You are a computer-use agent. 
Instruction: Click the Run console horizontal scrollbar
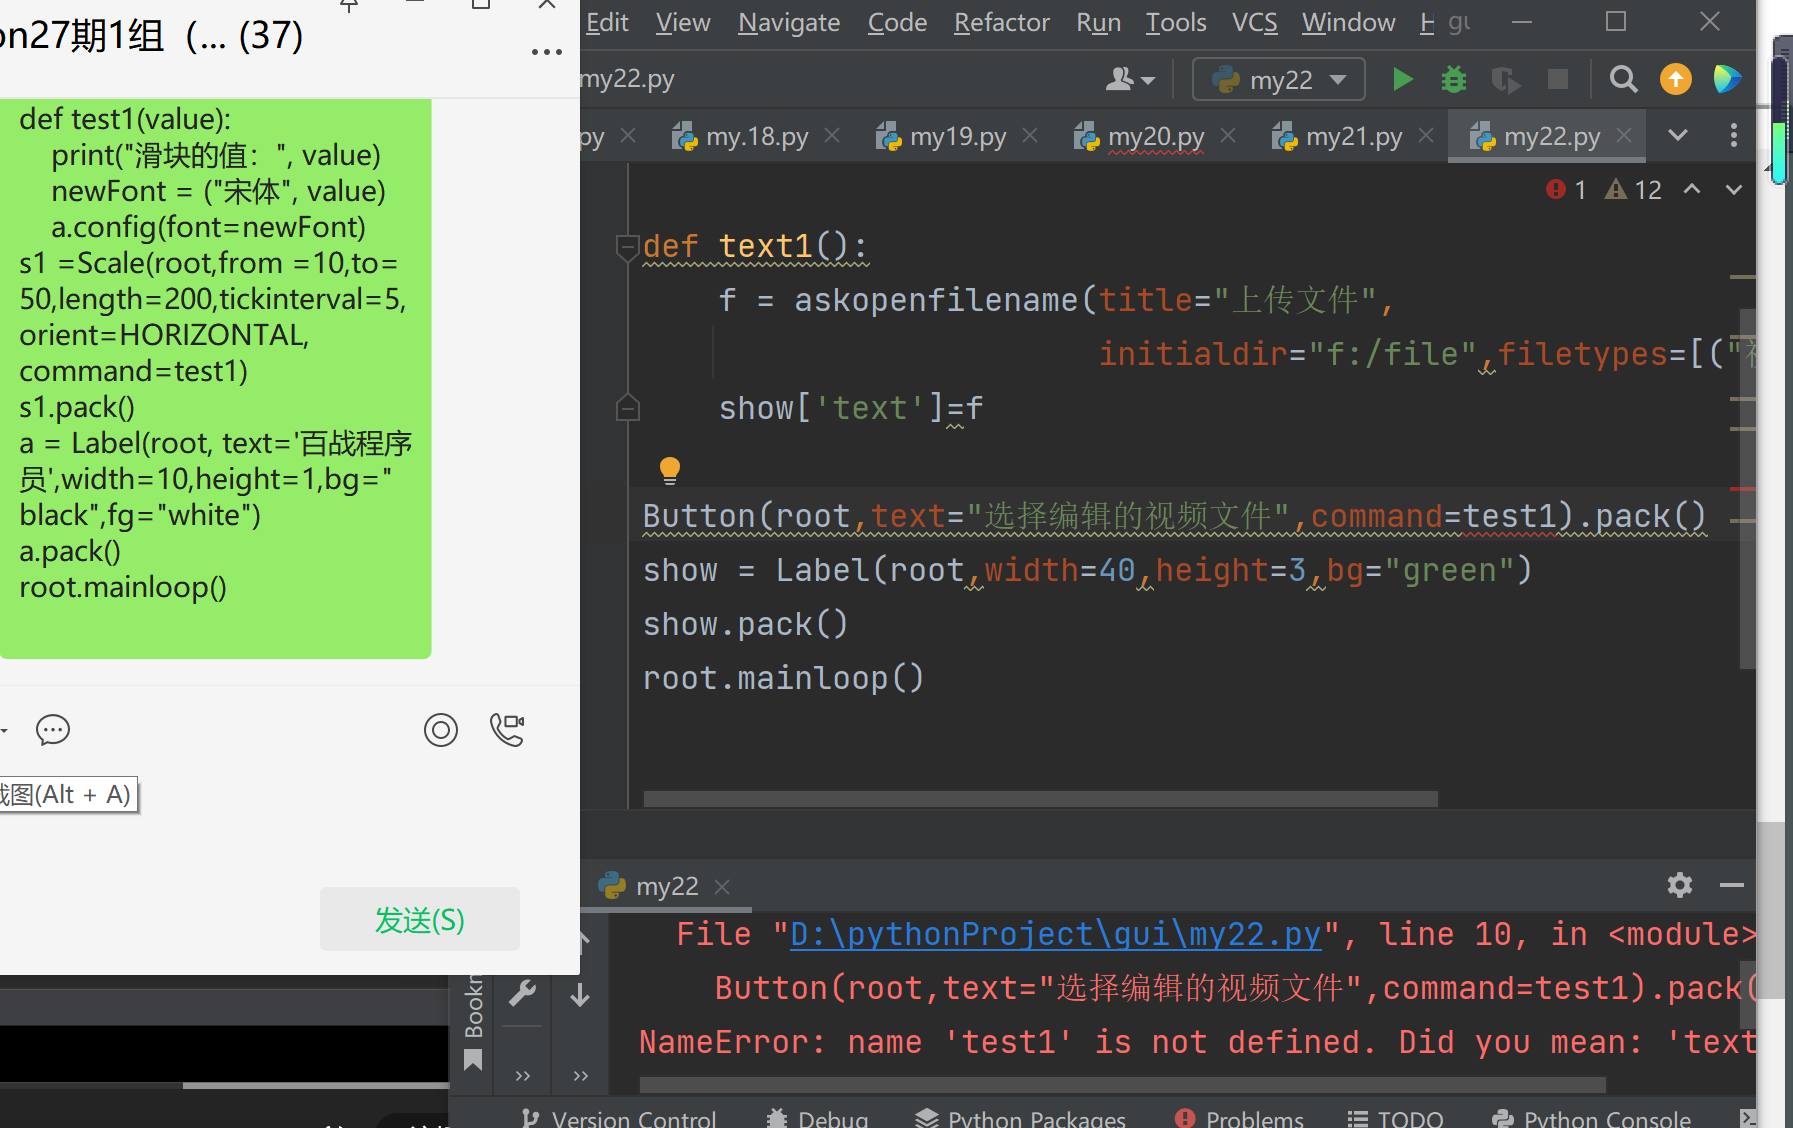1122,1085
